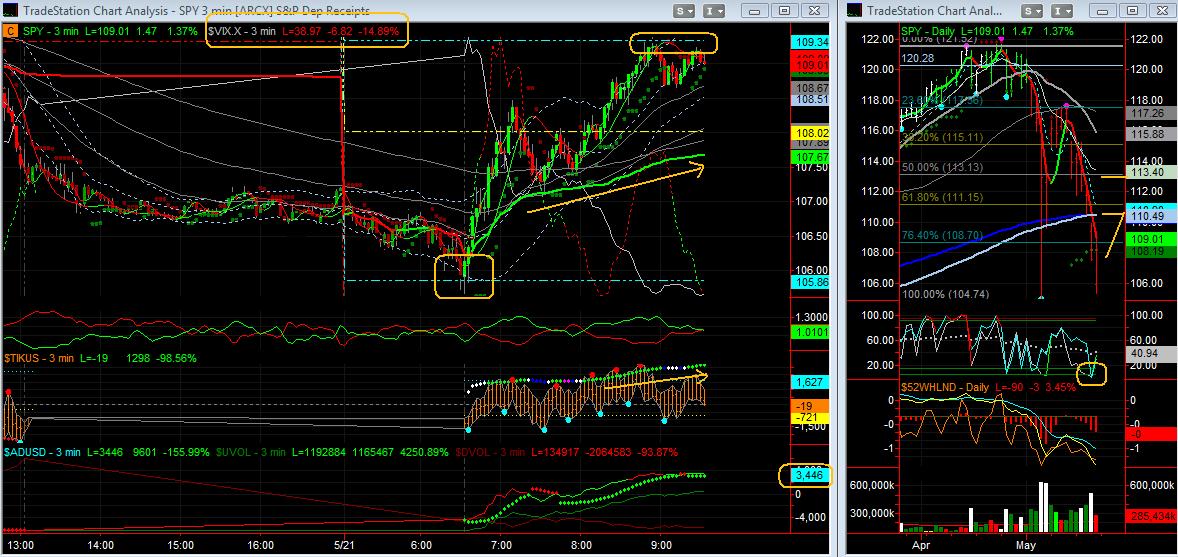Select the '$VIX.X - 3 min' symbol label
The width and height of the screenshot is (1178, 557).
[x=243, y=31]
